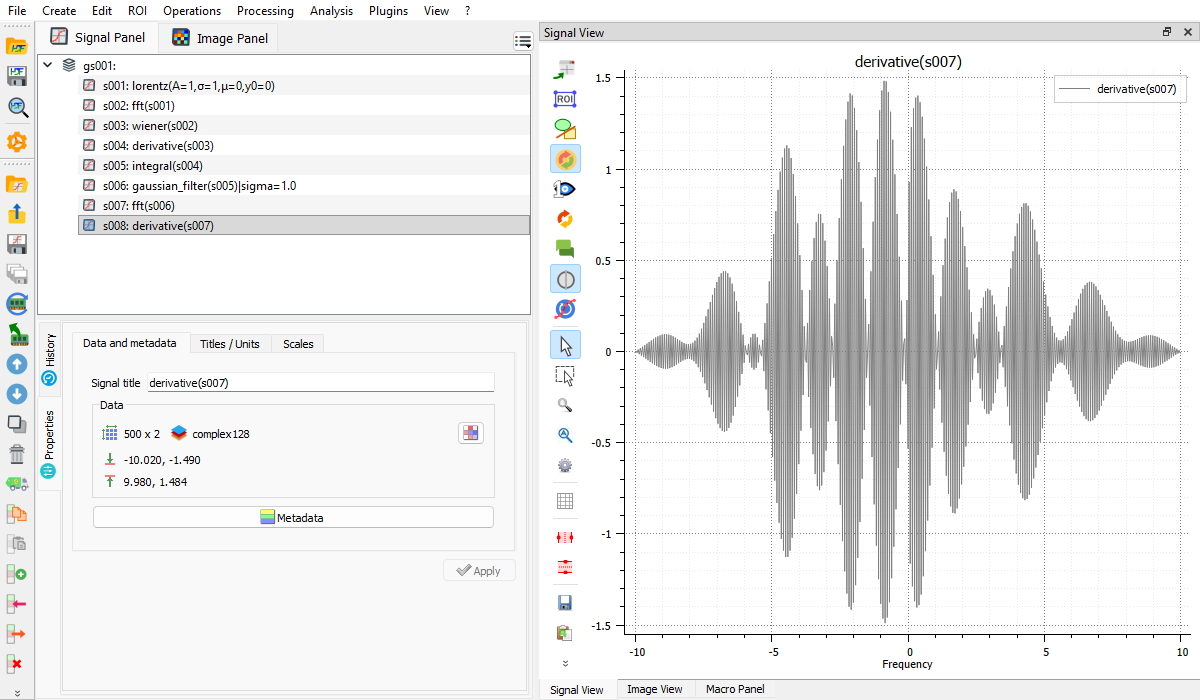Viewport: 1200px width, 700px height.
Task: Open the settings gear icon in left toolbar
Action: [x=17, y=142]
